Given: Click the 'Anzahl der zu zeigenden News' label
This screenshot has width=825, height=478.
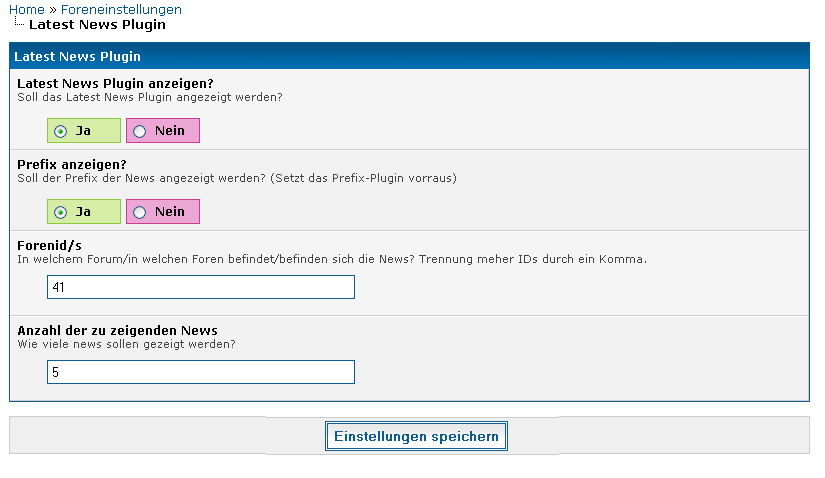Looking at the screenshot, I should [x=117, y=330].
